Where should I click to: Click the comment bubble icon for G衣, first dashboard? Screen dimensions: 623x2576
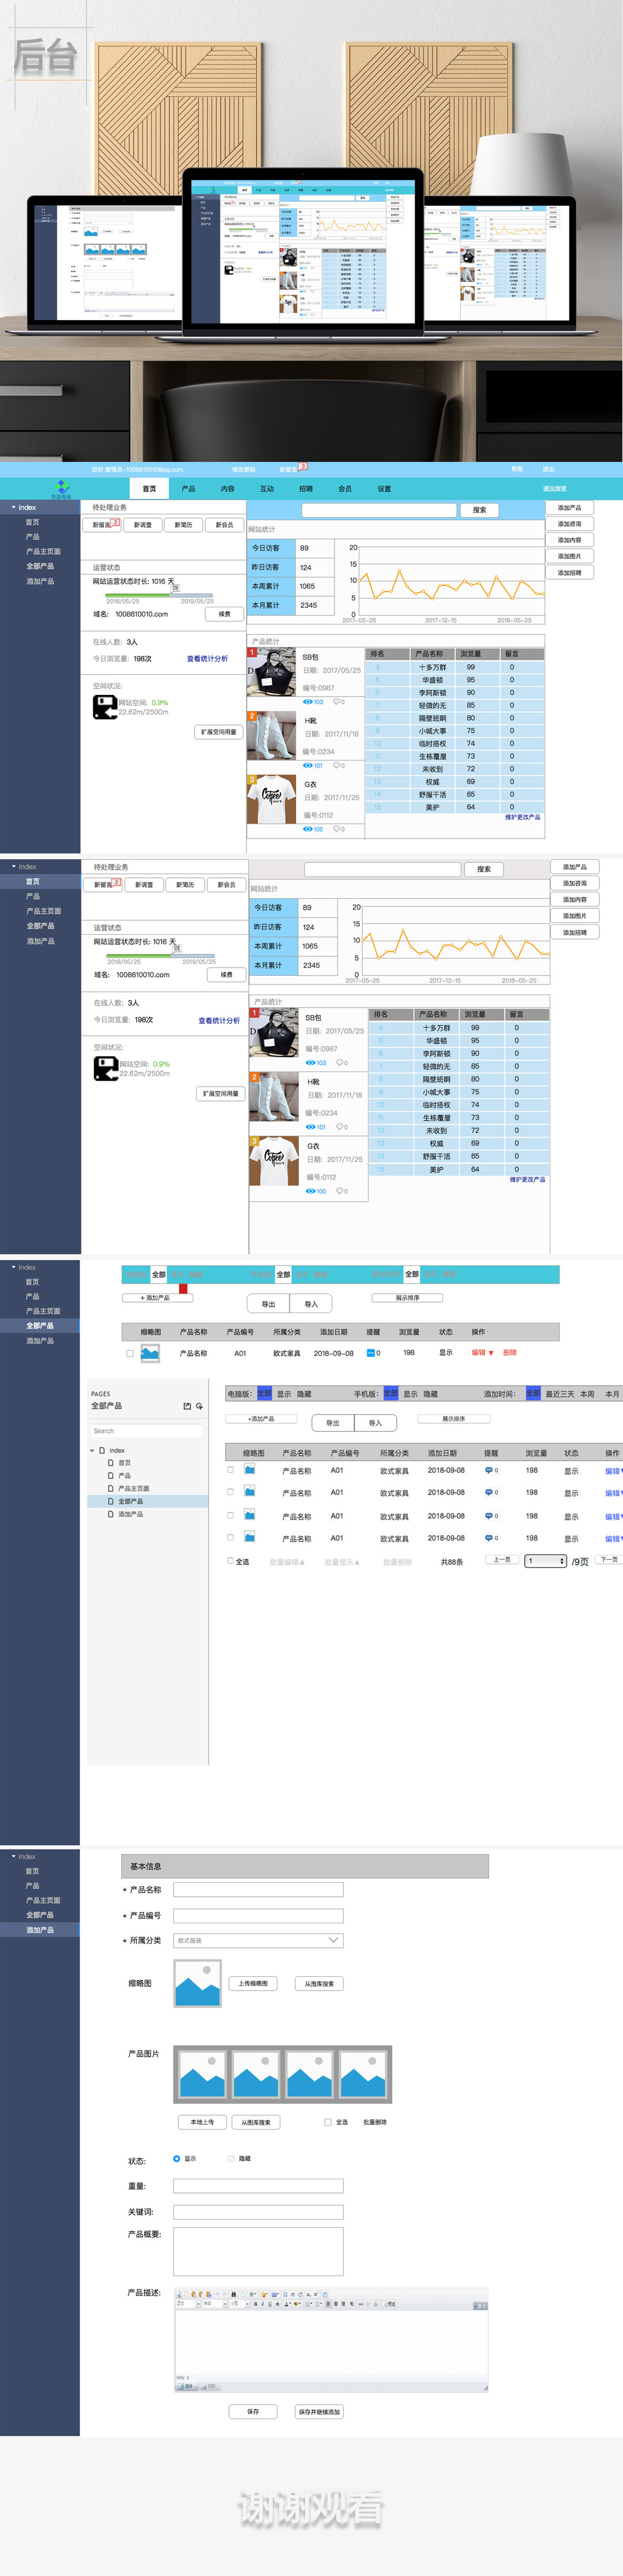[336, 829]
